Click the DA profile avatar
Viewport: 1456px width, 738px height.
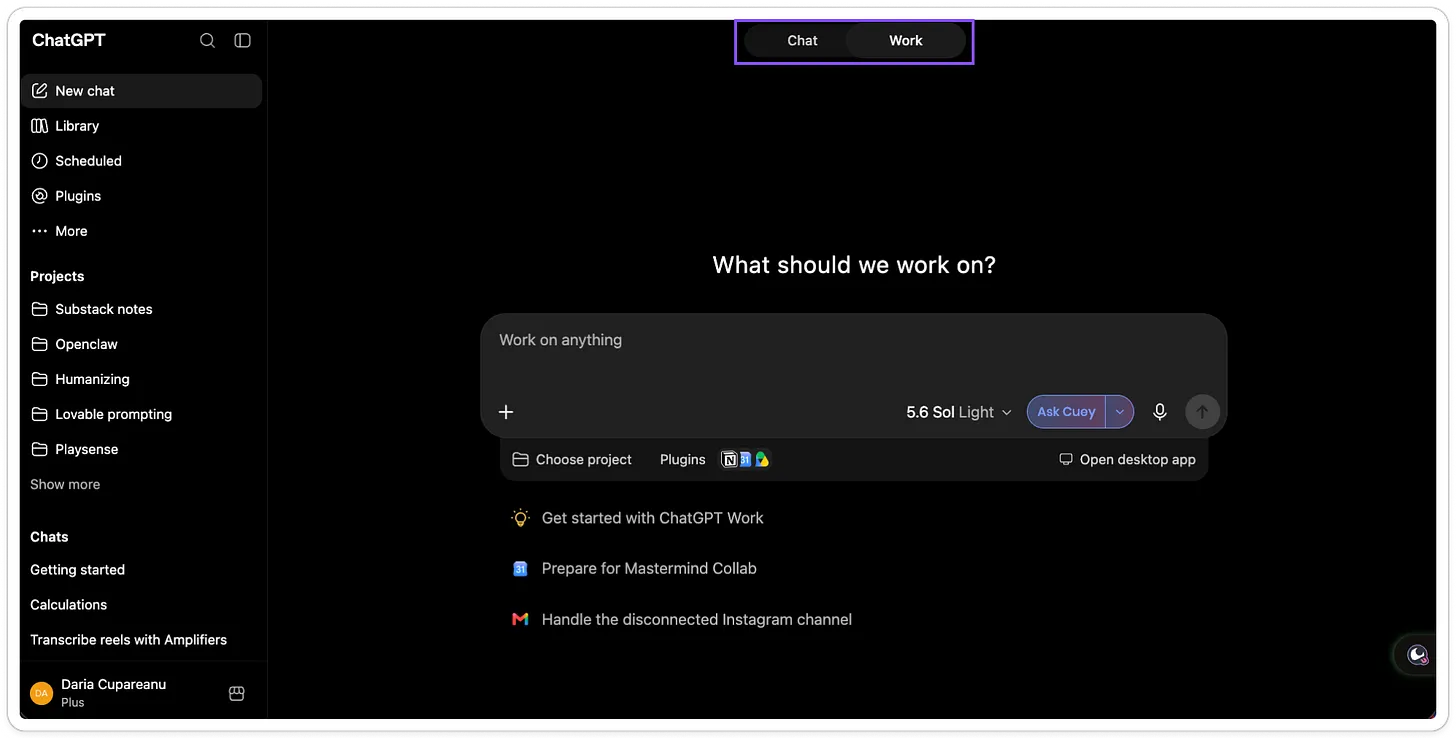coord(41,693)
